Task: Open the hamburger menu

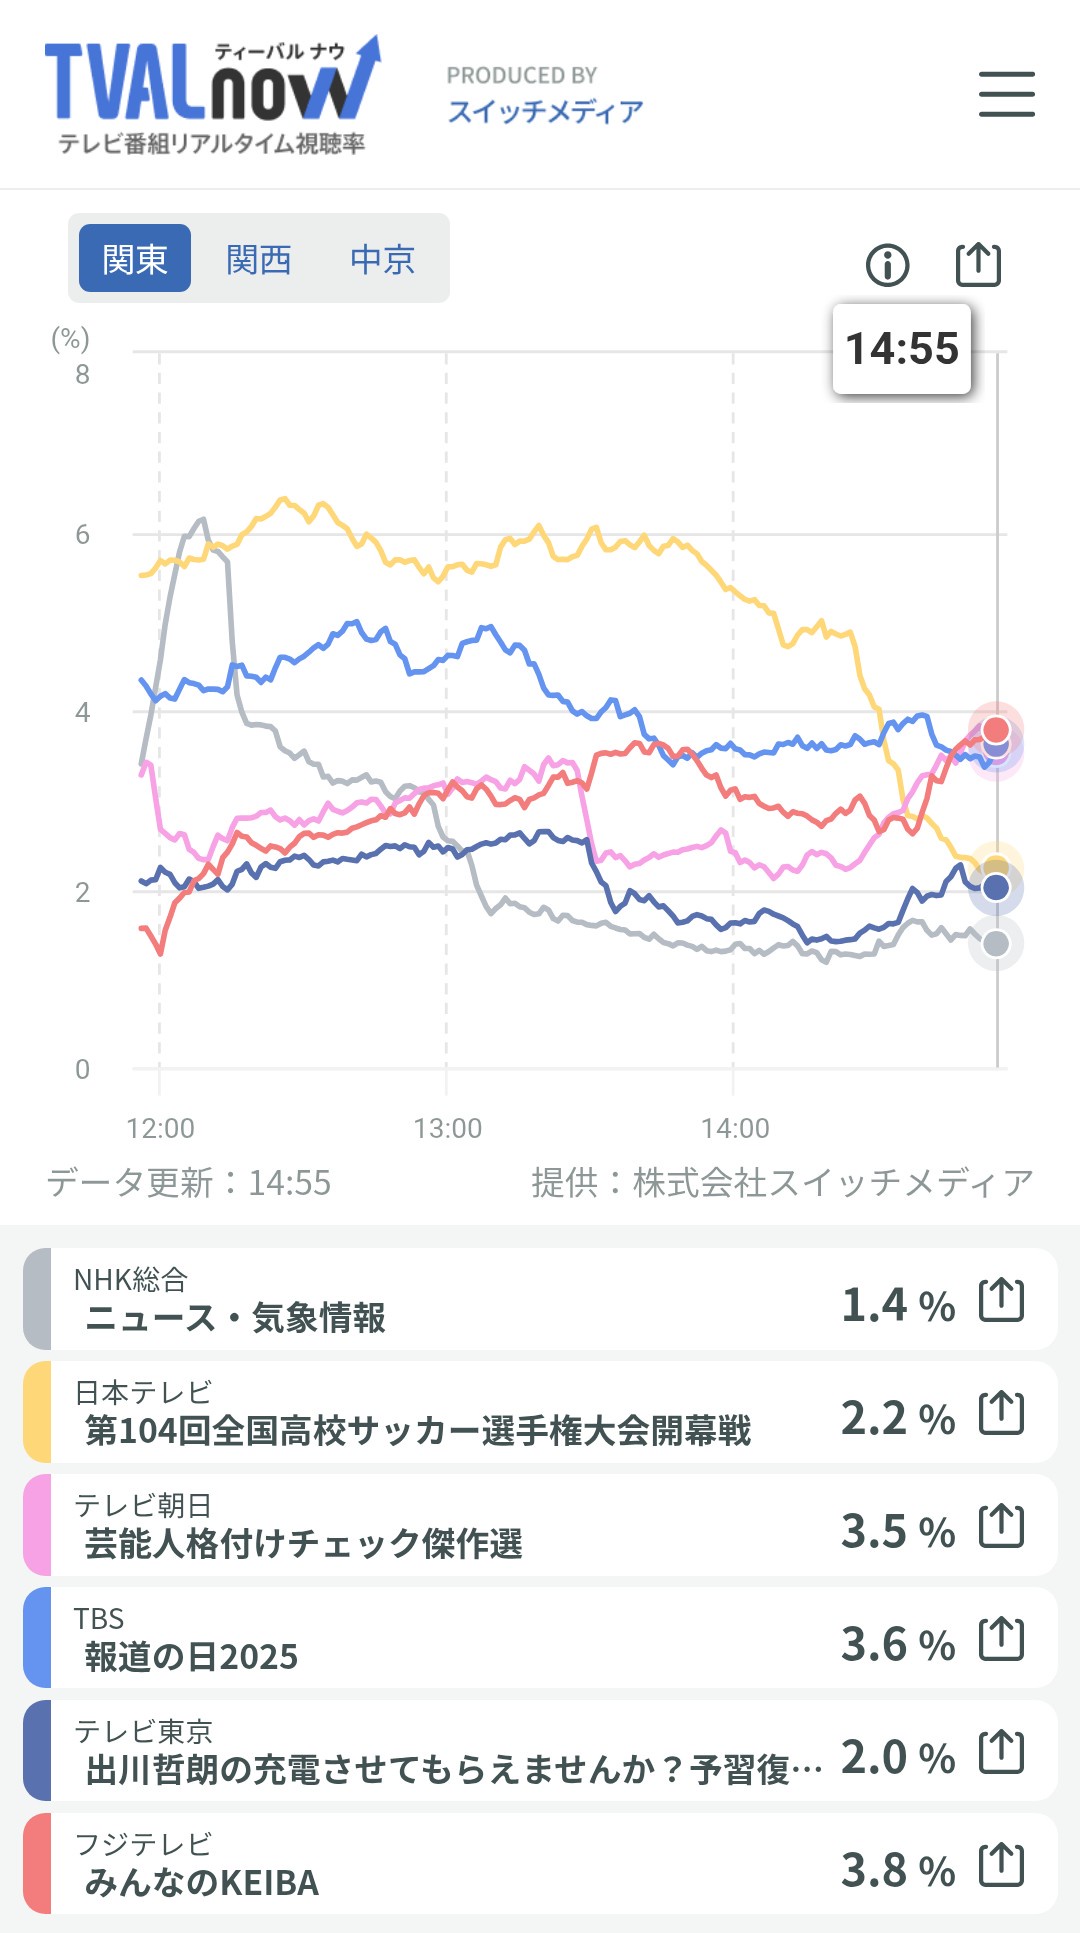Action: click(1006, 94)
